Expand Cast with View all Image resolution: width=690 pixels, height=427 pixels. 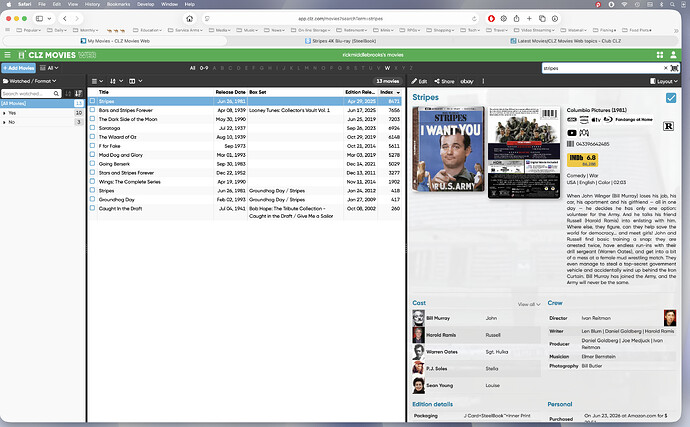pos(529,304)
